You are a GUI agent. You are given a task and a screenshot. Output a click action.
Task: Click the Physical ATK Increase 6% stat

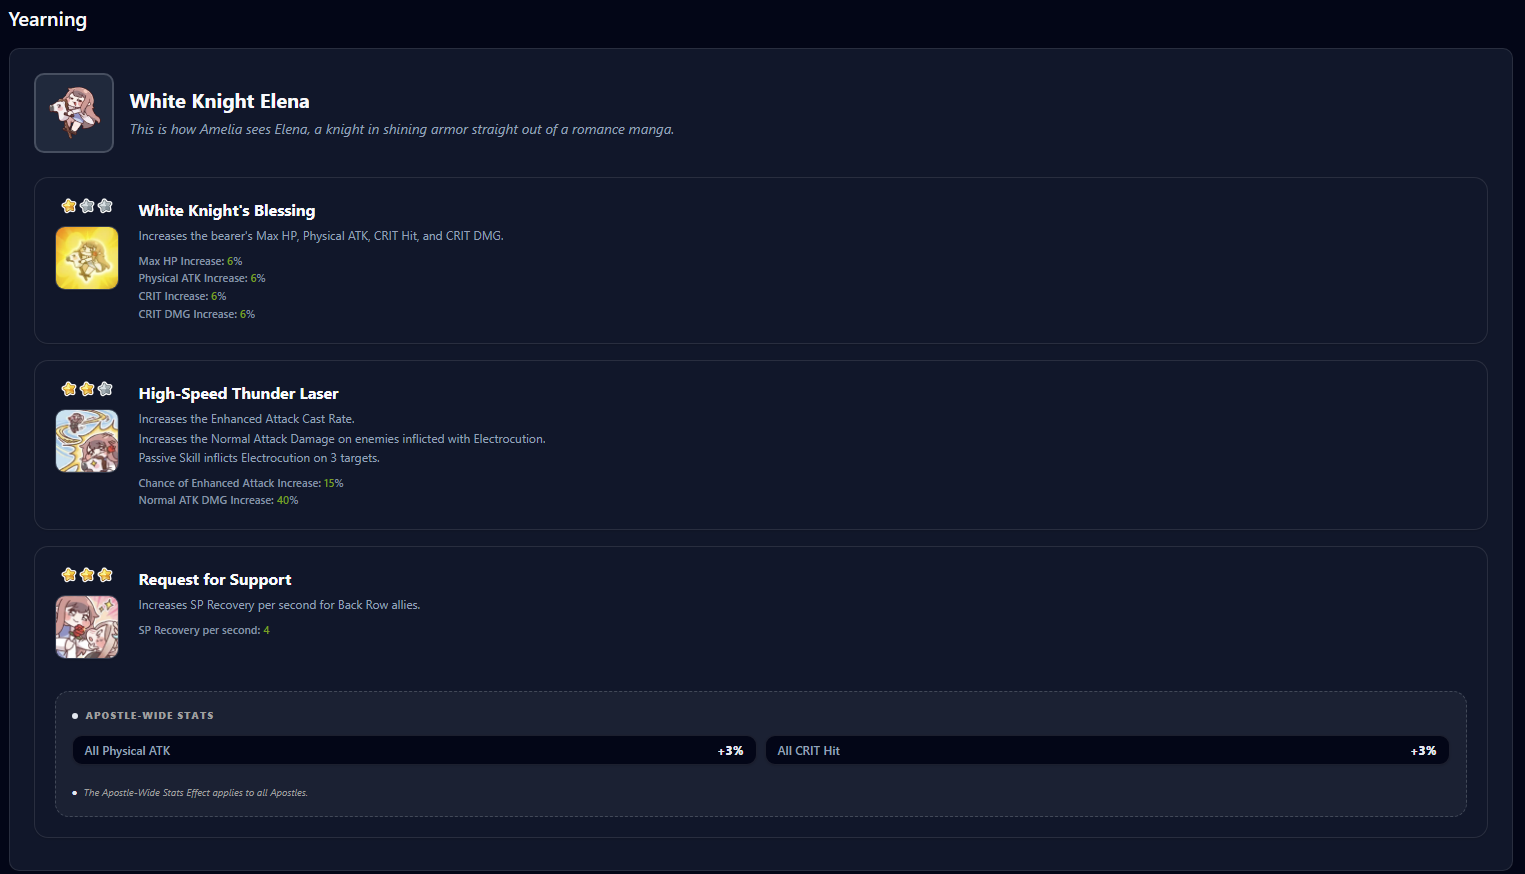(202, 279)
